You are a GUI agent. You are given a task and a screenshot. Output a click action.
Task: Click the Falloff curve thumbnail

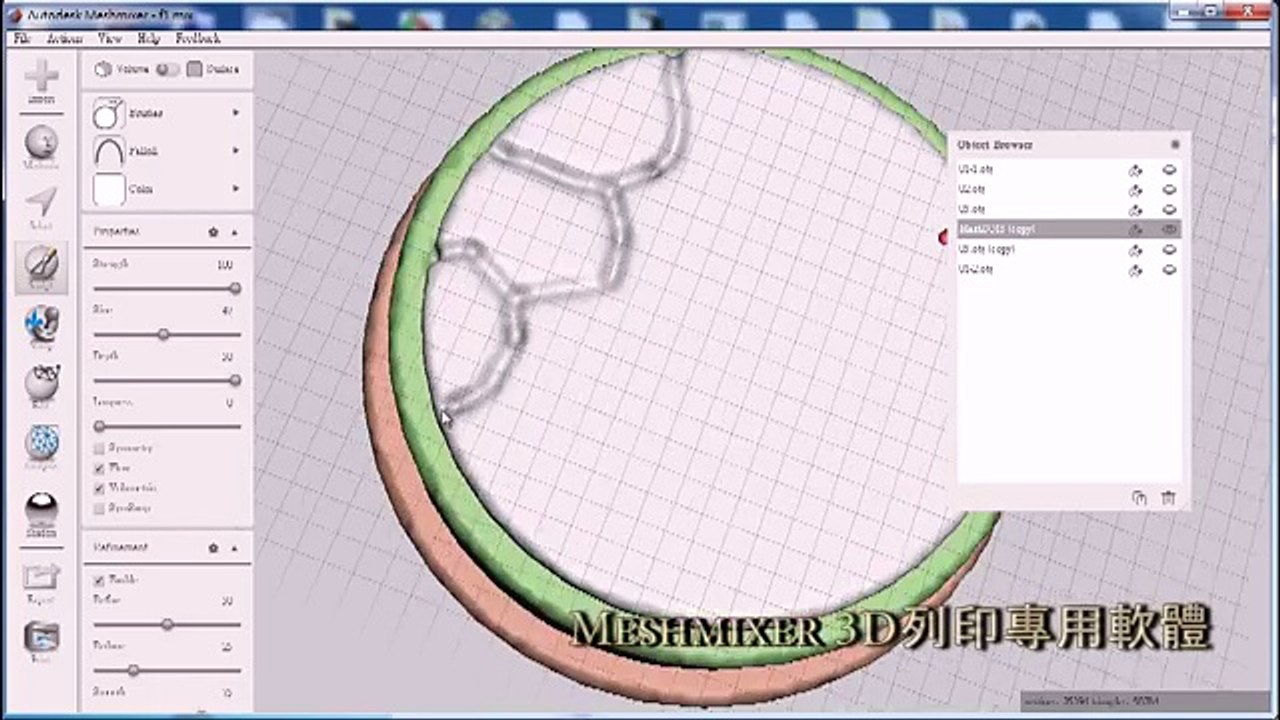coord(108,151)
